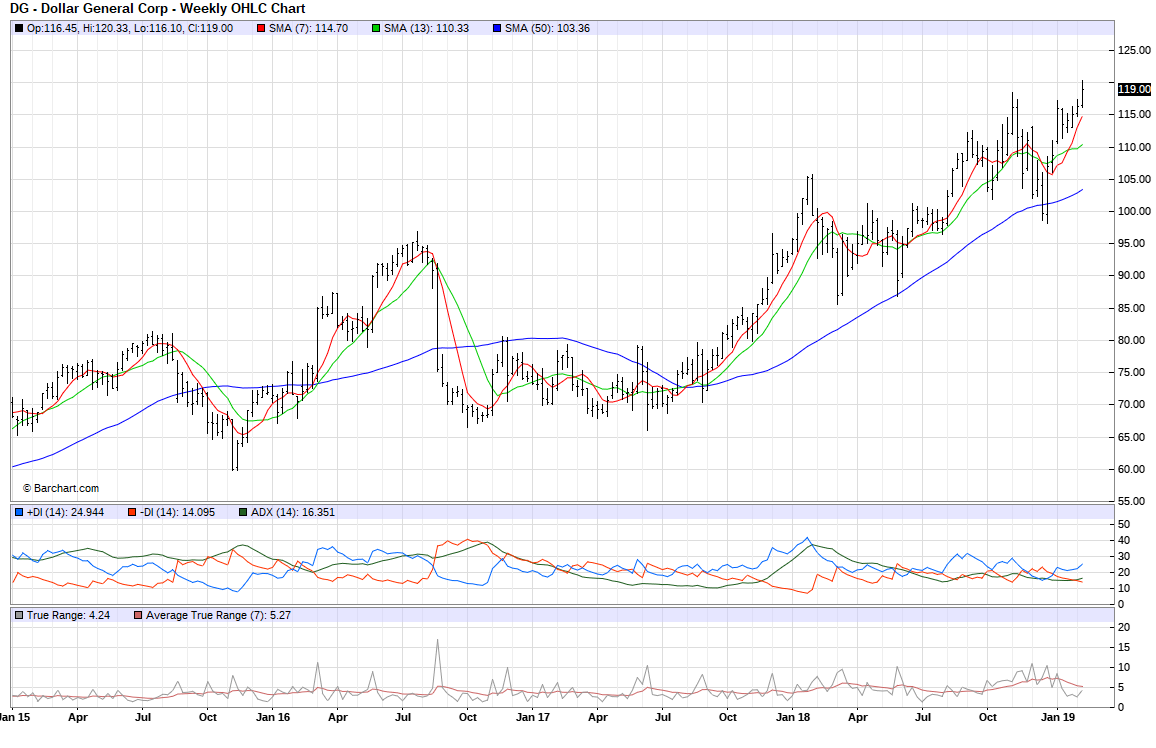Click the 95.00 price axis label
Screen dimensions: 1156x748
coord(1134,243)
